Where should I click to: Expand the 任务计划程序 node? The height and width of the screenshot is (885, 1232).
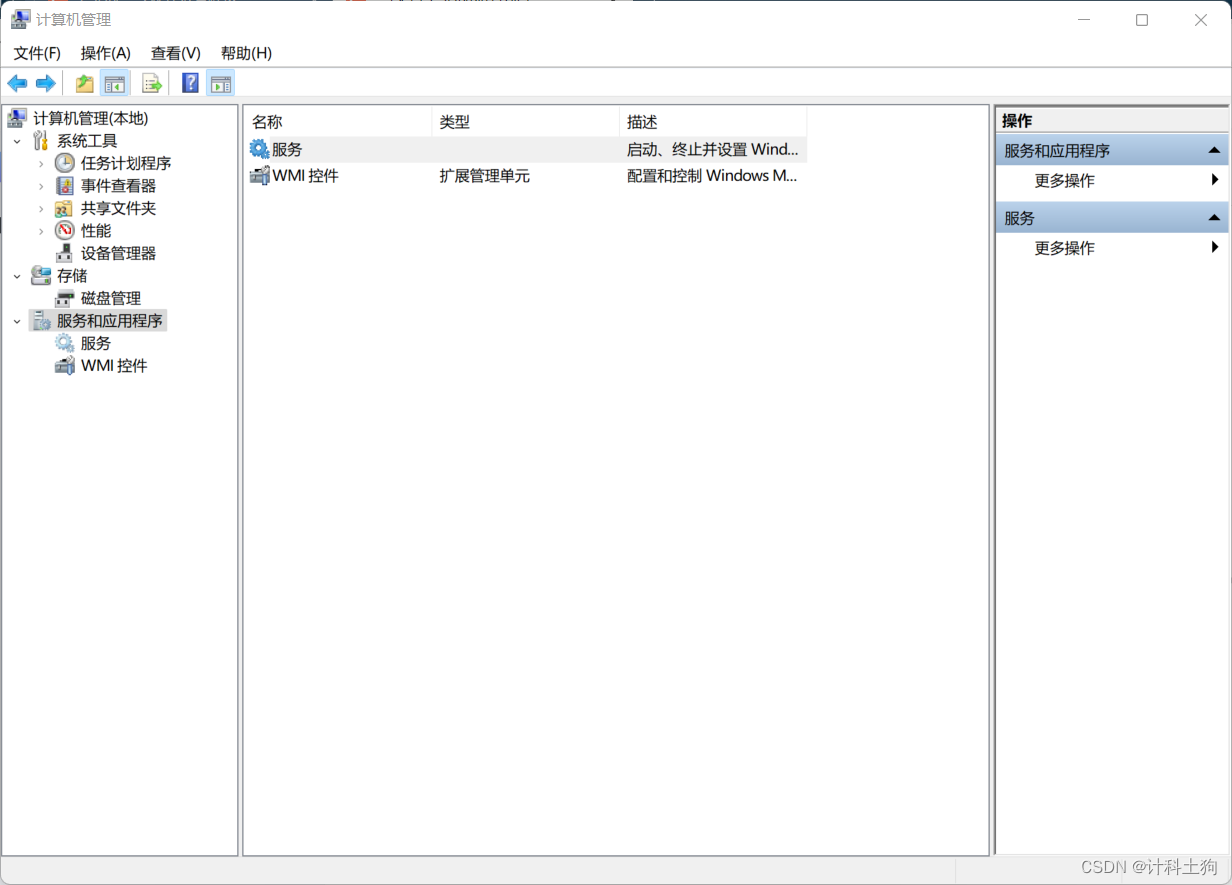[41, 163]
